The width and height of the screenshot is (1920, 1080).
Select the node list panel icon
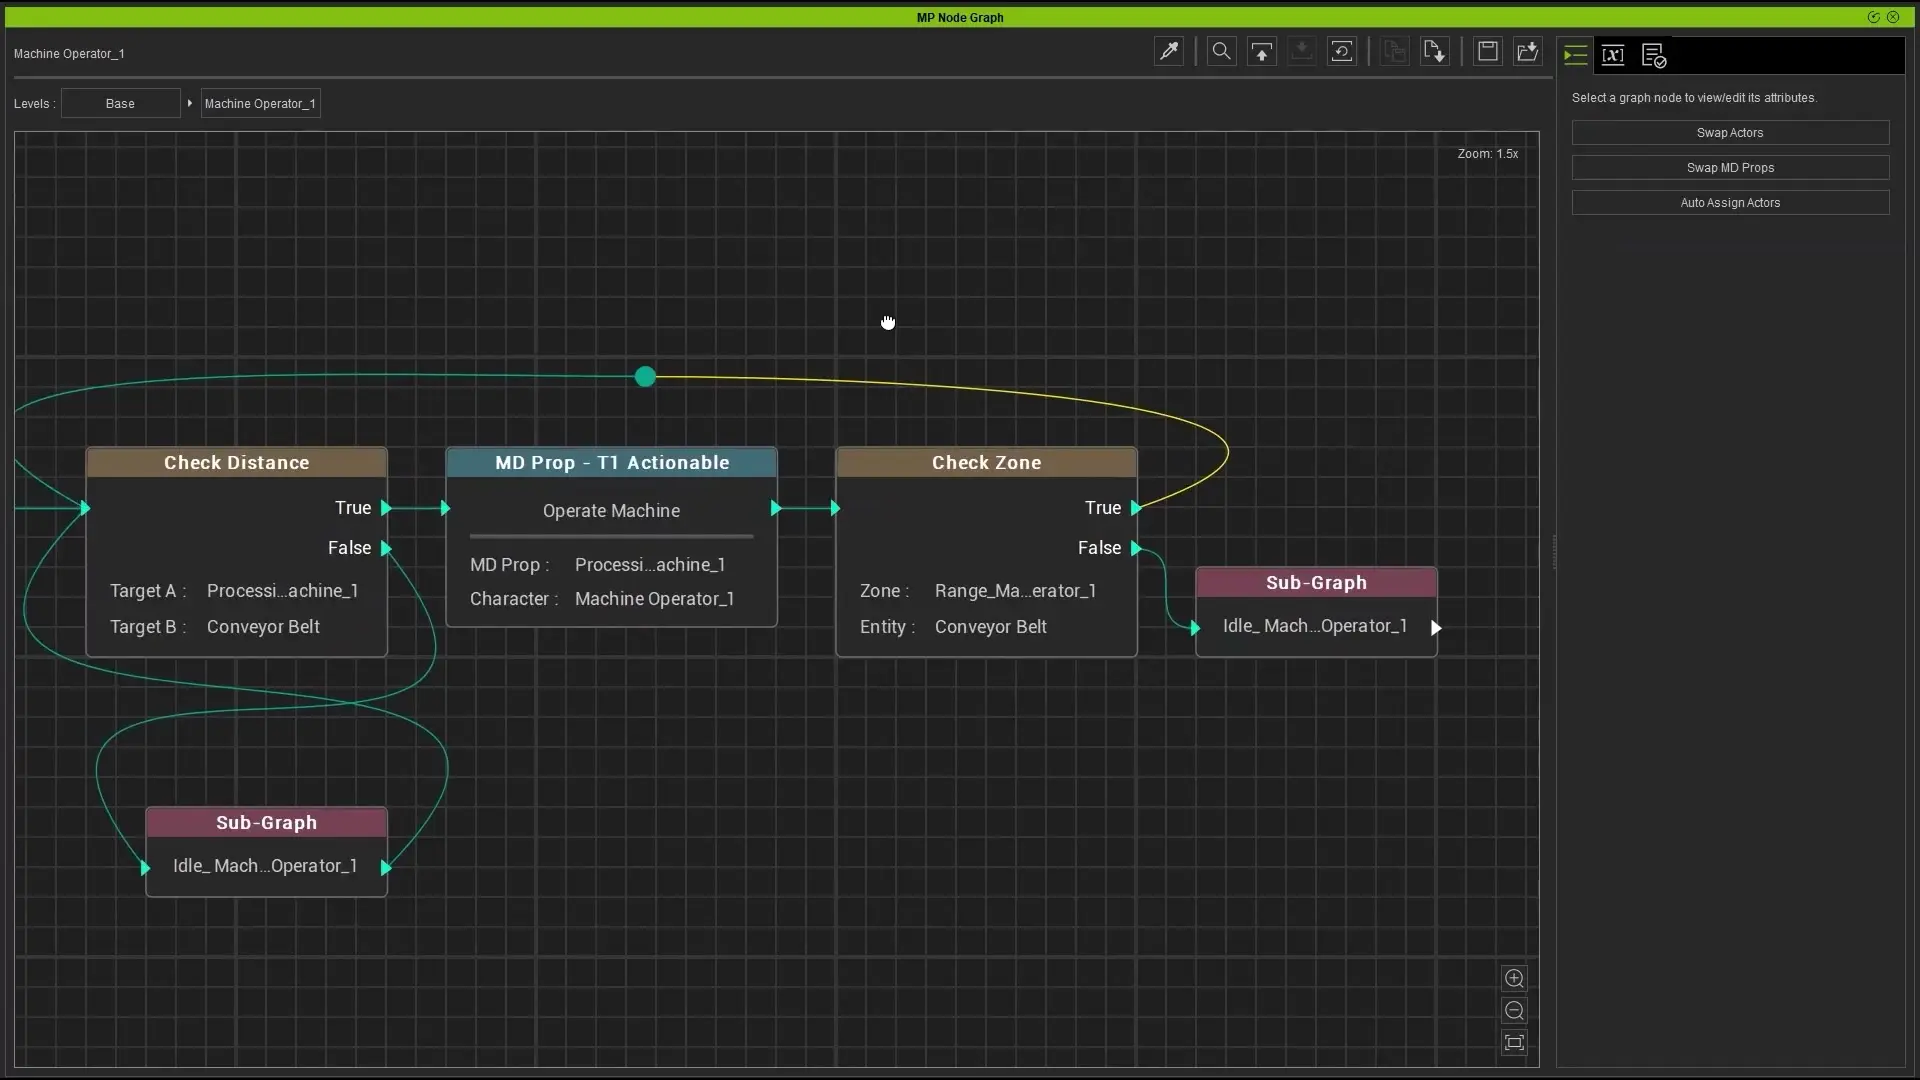point(1575,55)
